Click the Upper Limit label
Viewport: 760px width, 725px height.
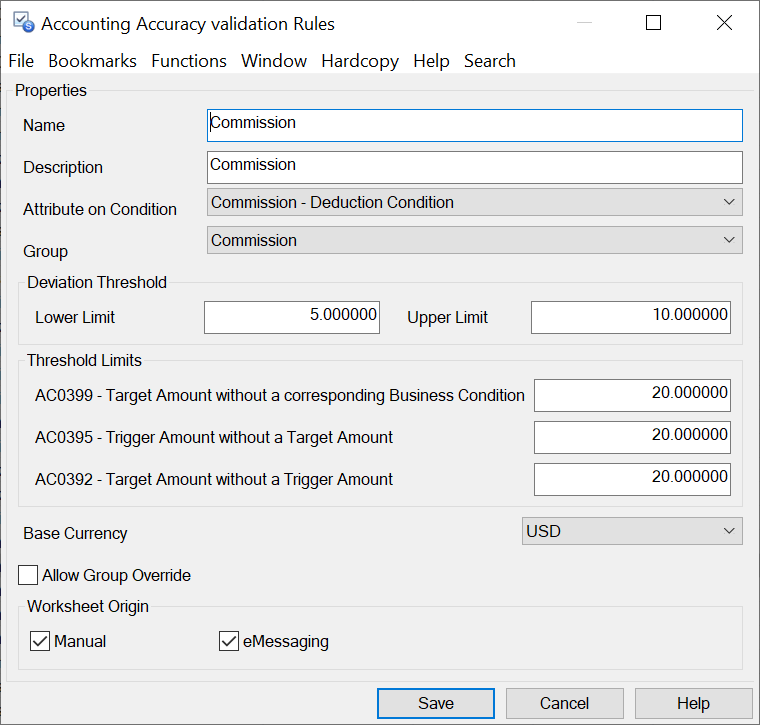[447, 317]
